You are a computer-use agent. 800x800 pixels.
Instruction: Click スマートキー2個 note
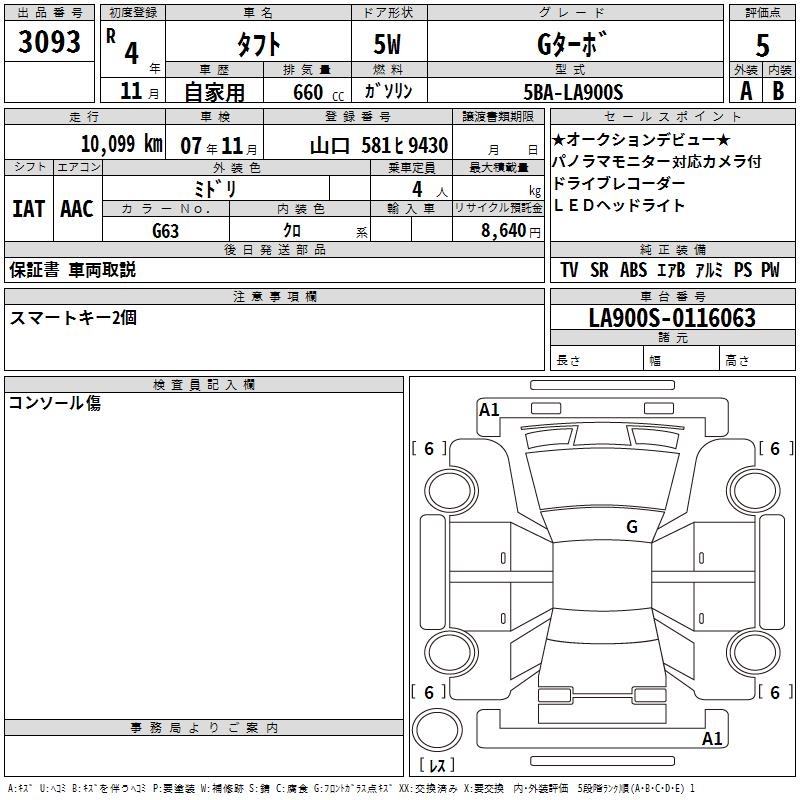[x=73, y=318]
